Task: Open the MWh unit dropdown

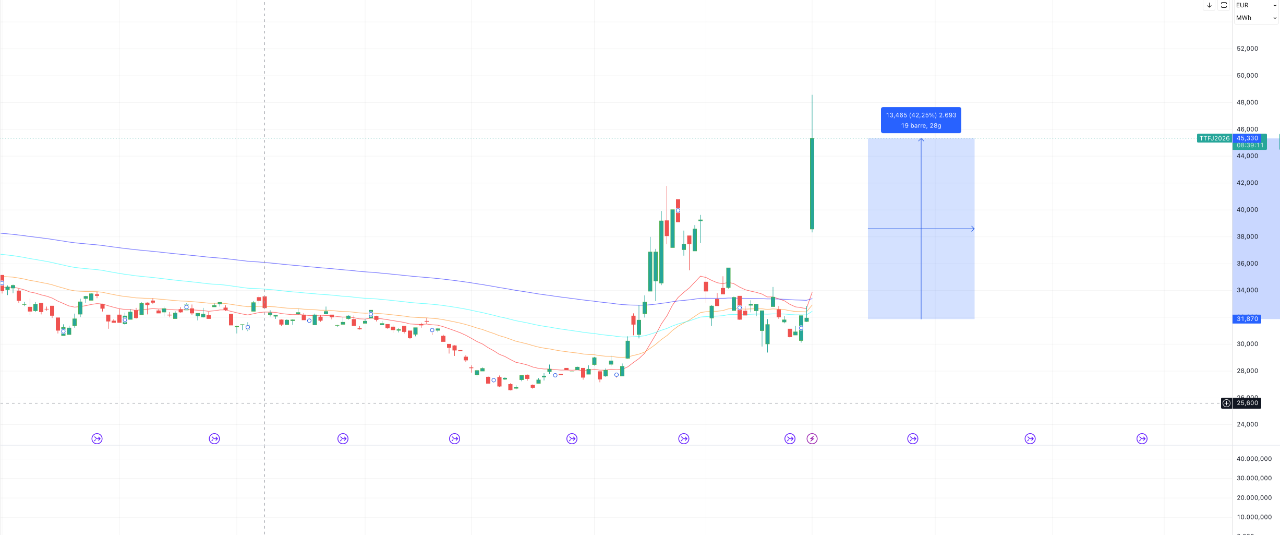Action: [x=1256, y=17]
